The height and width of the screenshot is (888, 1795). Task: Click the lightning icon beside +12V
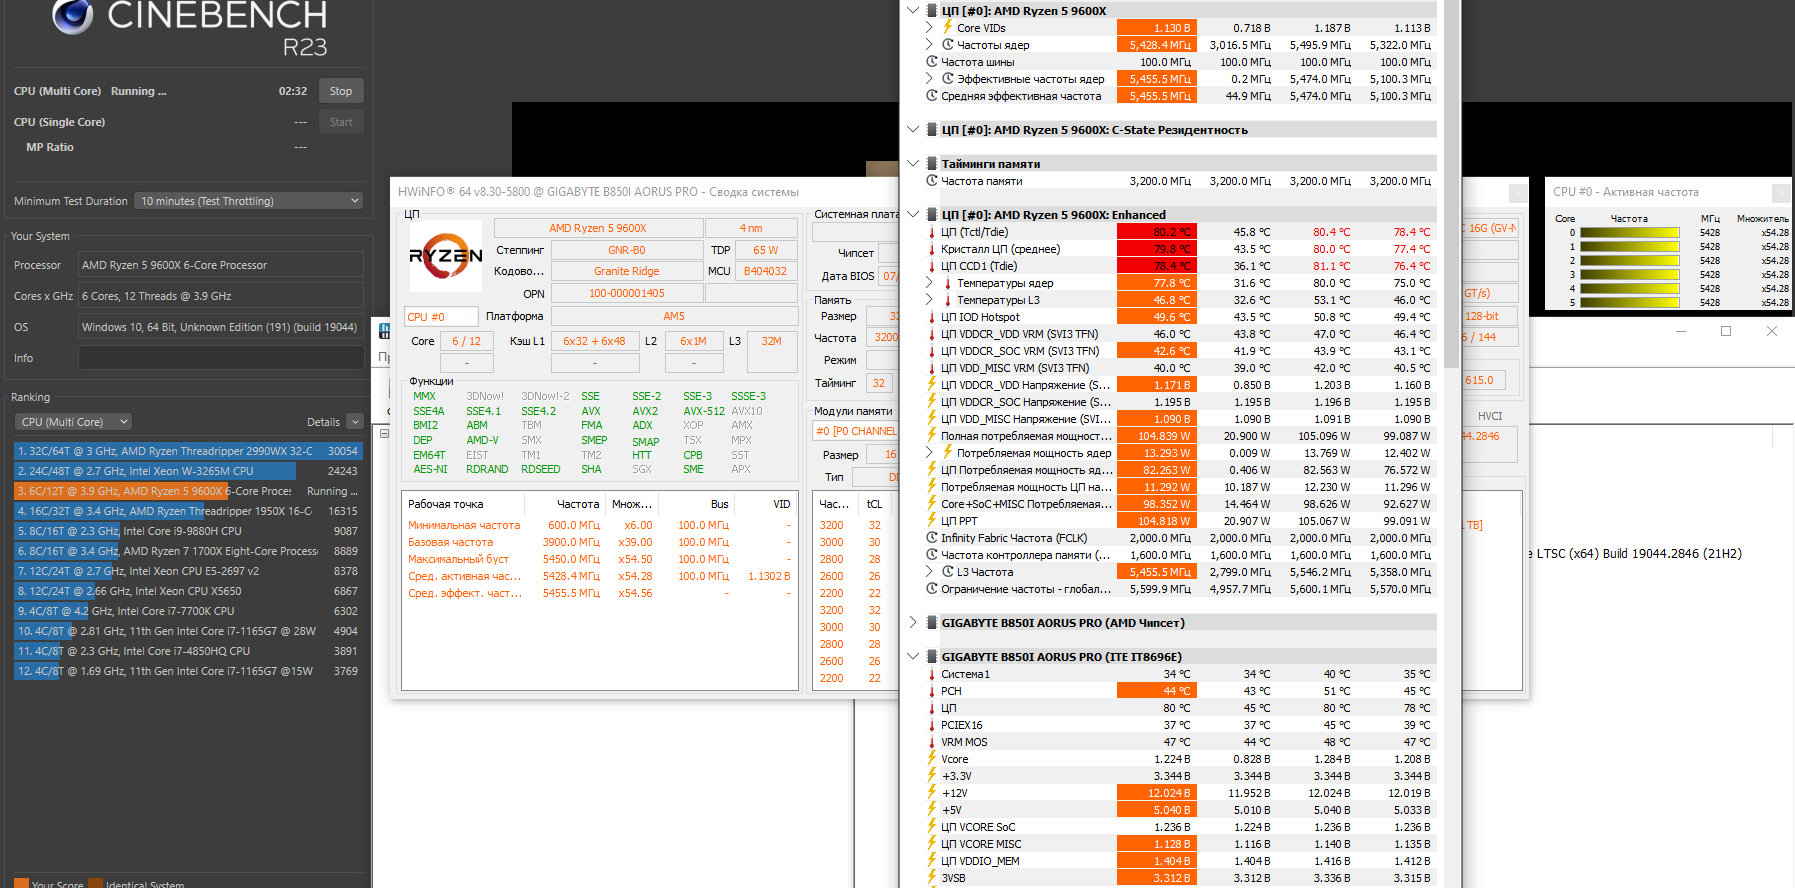click(932, 793)
